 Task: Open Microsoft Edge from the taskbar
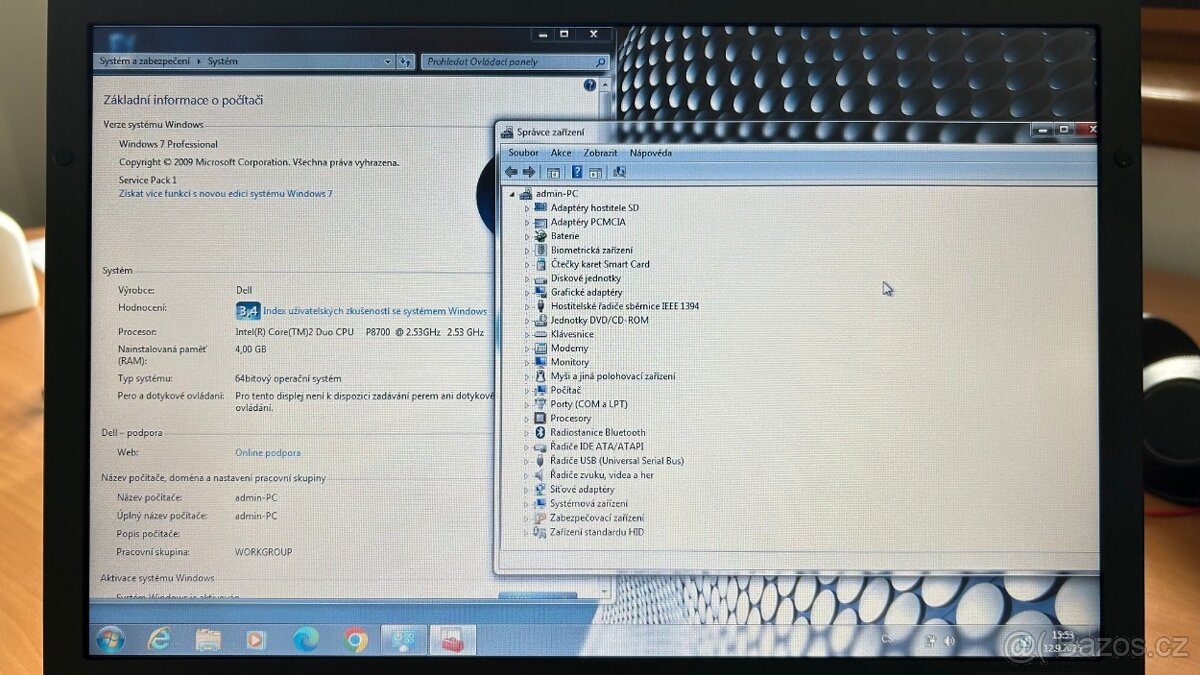(x=305, y=639)
